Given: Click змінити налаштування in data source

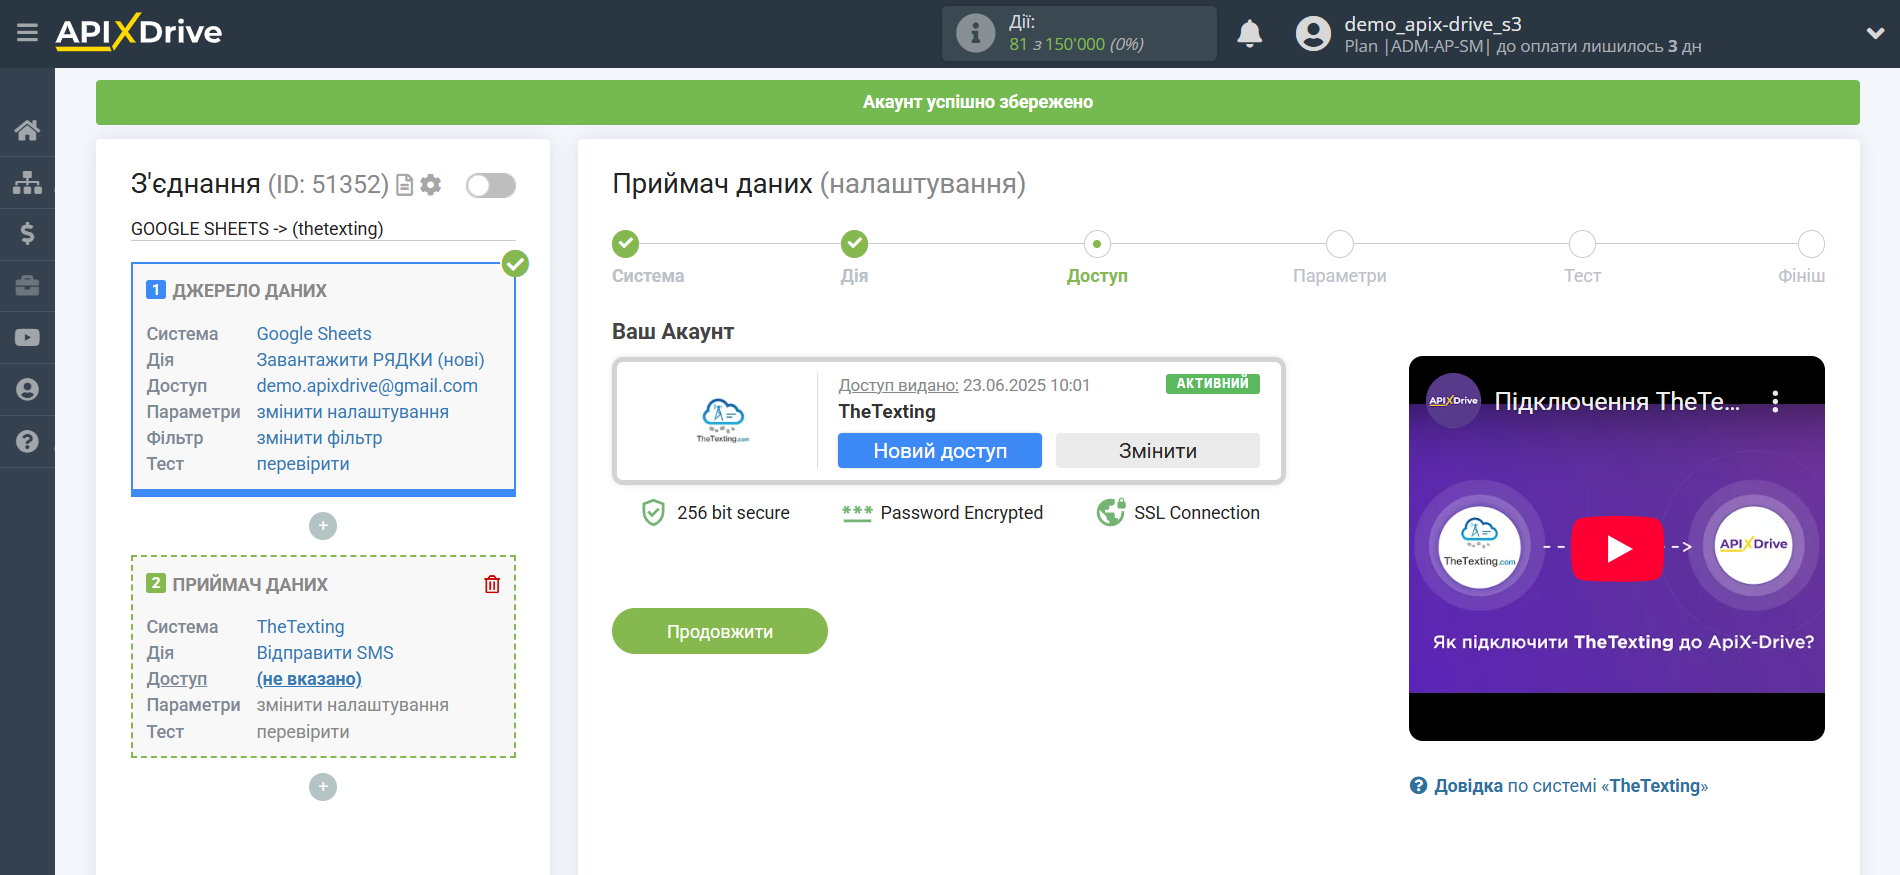Looking at the screenshot, I should (x=353, y=412).
